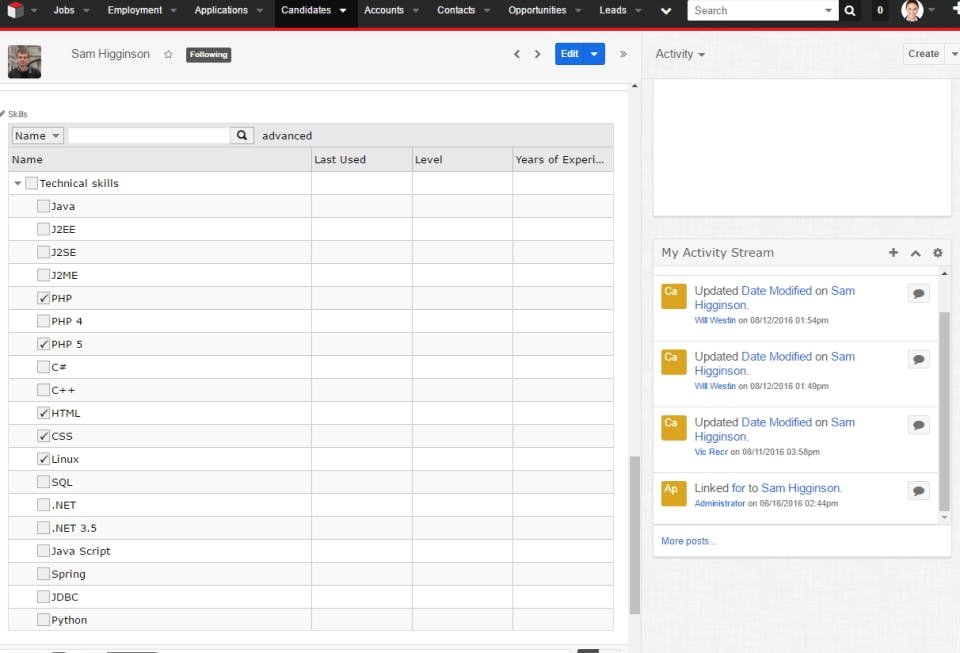Viewport: 960px width, 653px height.
Task: Uncheck the HTML skill checkbox
Action: (43, 413)
